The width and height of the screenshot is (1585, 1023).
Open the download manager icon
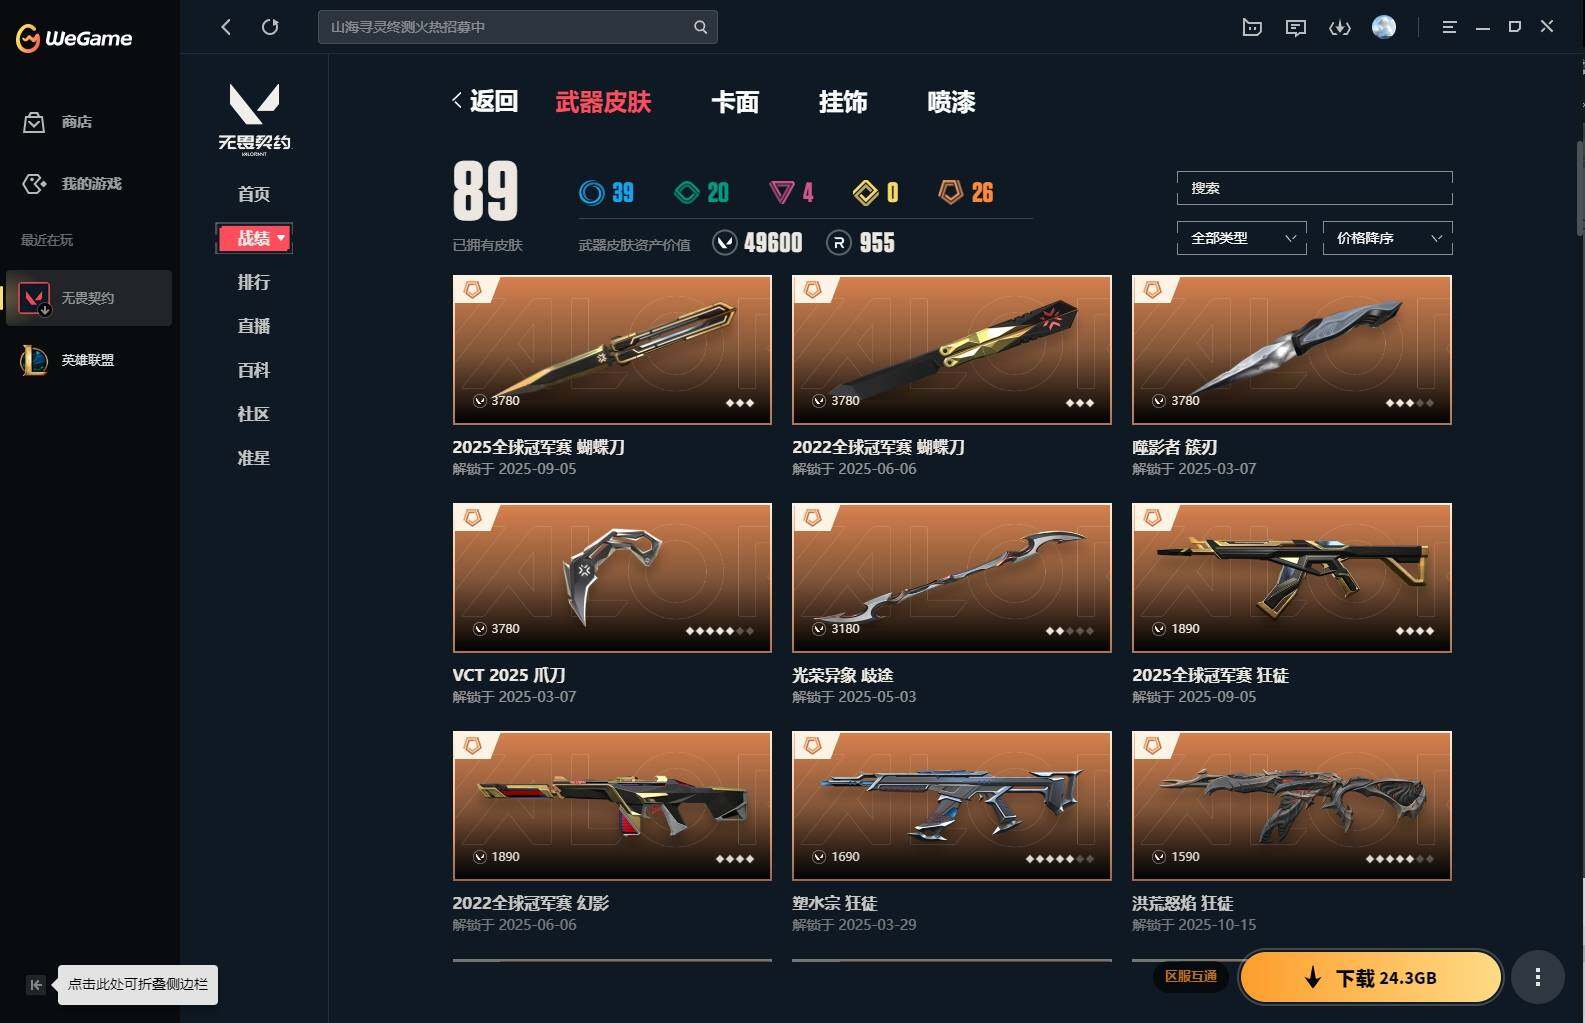(1340, 27)
